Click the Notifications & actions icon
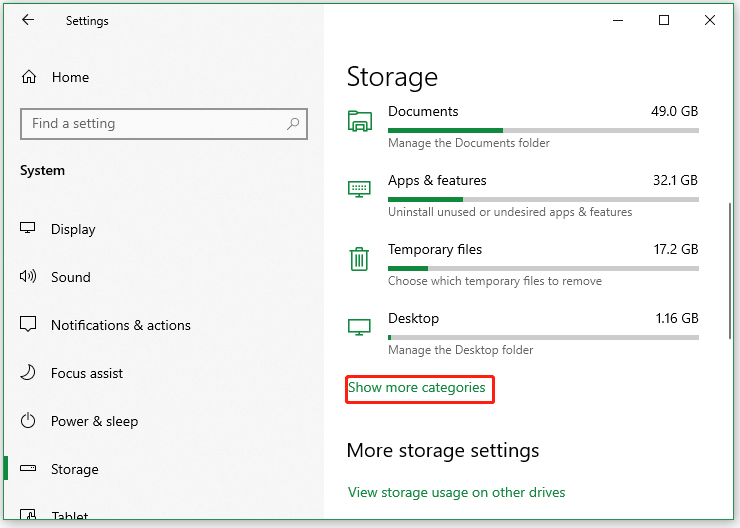 click(29, 325)
